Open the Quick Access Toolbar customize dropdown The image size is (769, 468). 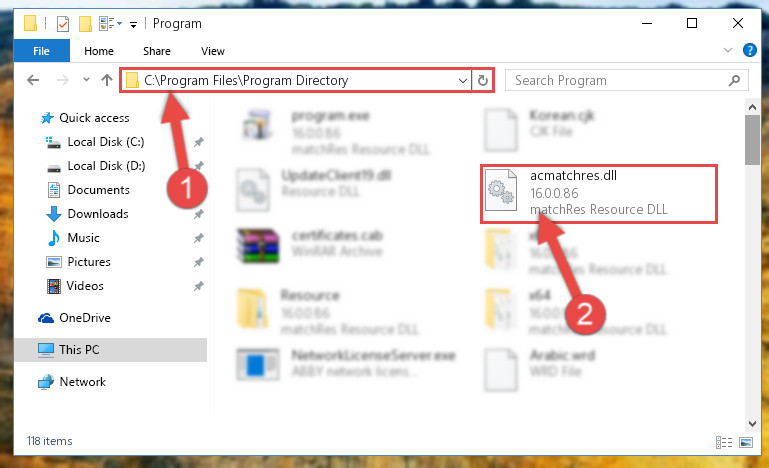[133, 25]
